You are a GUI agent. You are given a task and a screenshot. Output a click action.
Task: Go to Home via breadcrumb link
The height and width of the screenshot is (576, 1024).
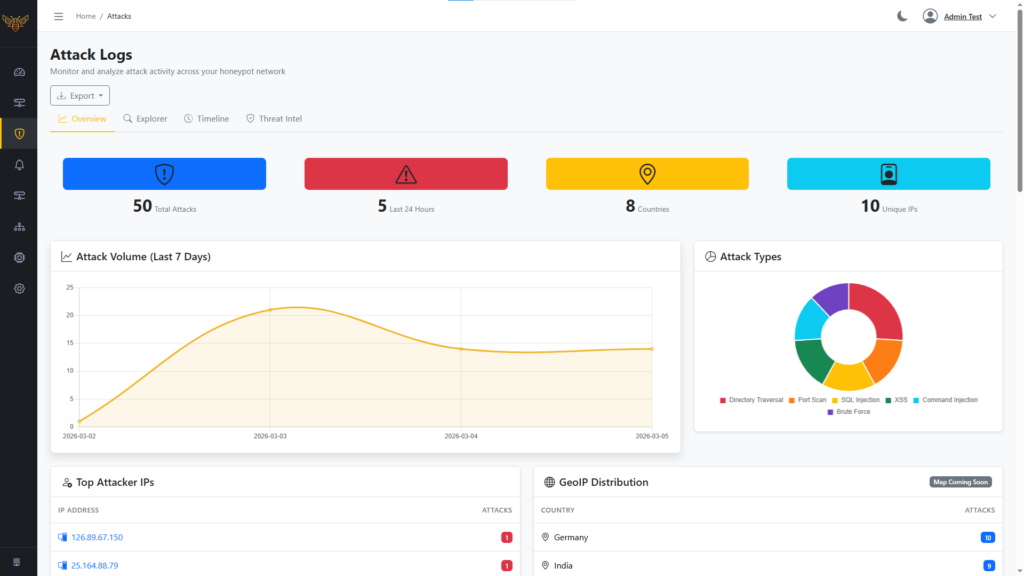[86, 16]
